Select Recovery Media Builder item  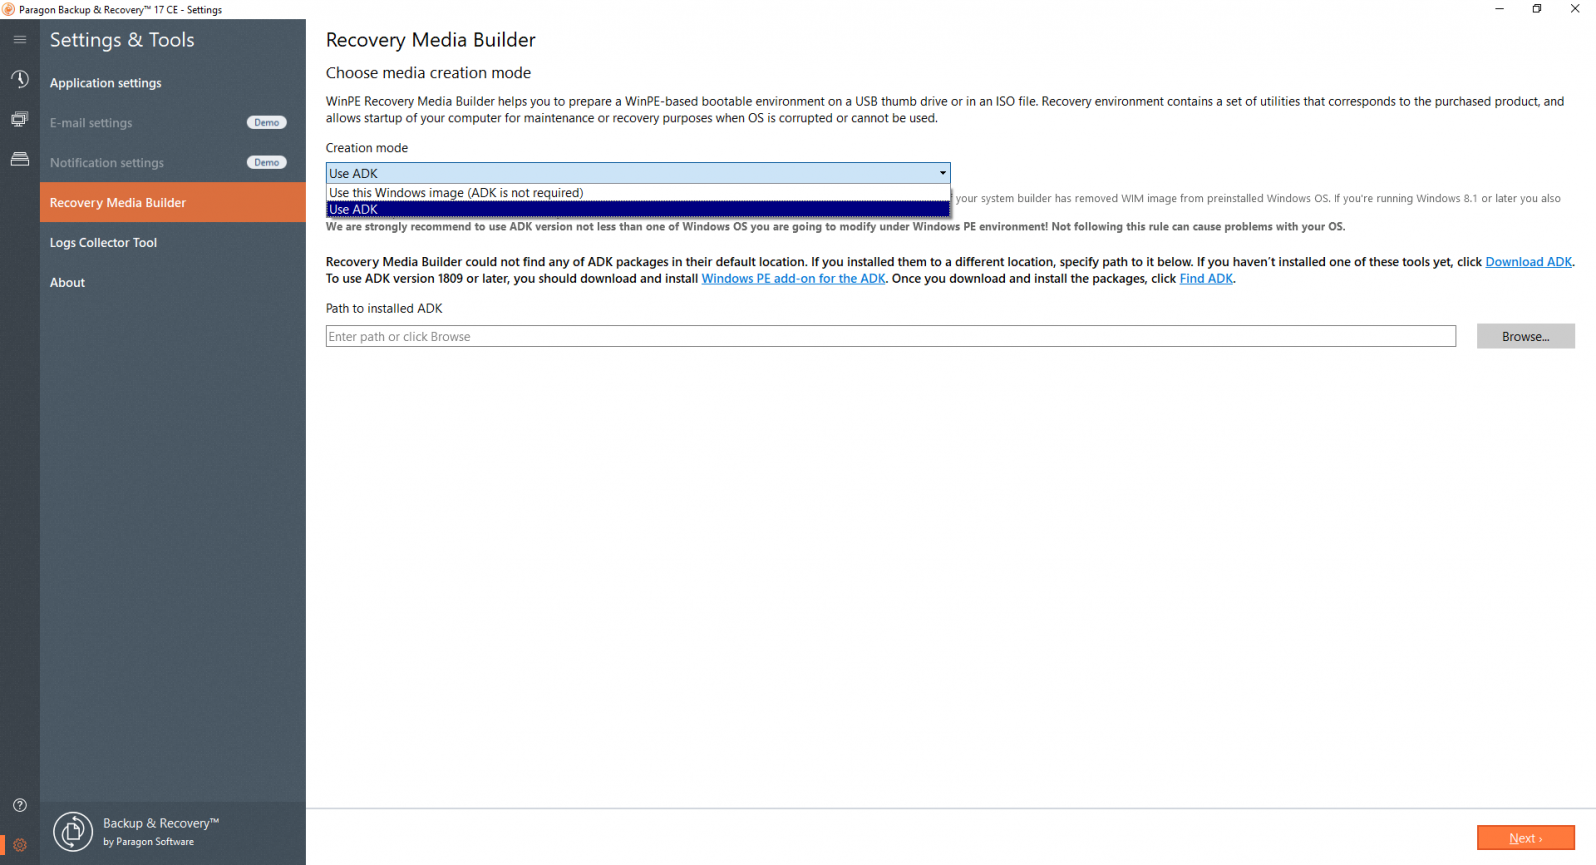tap(173, 202)
